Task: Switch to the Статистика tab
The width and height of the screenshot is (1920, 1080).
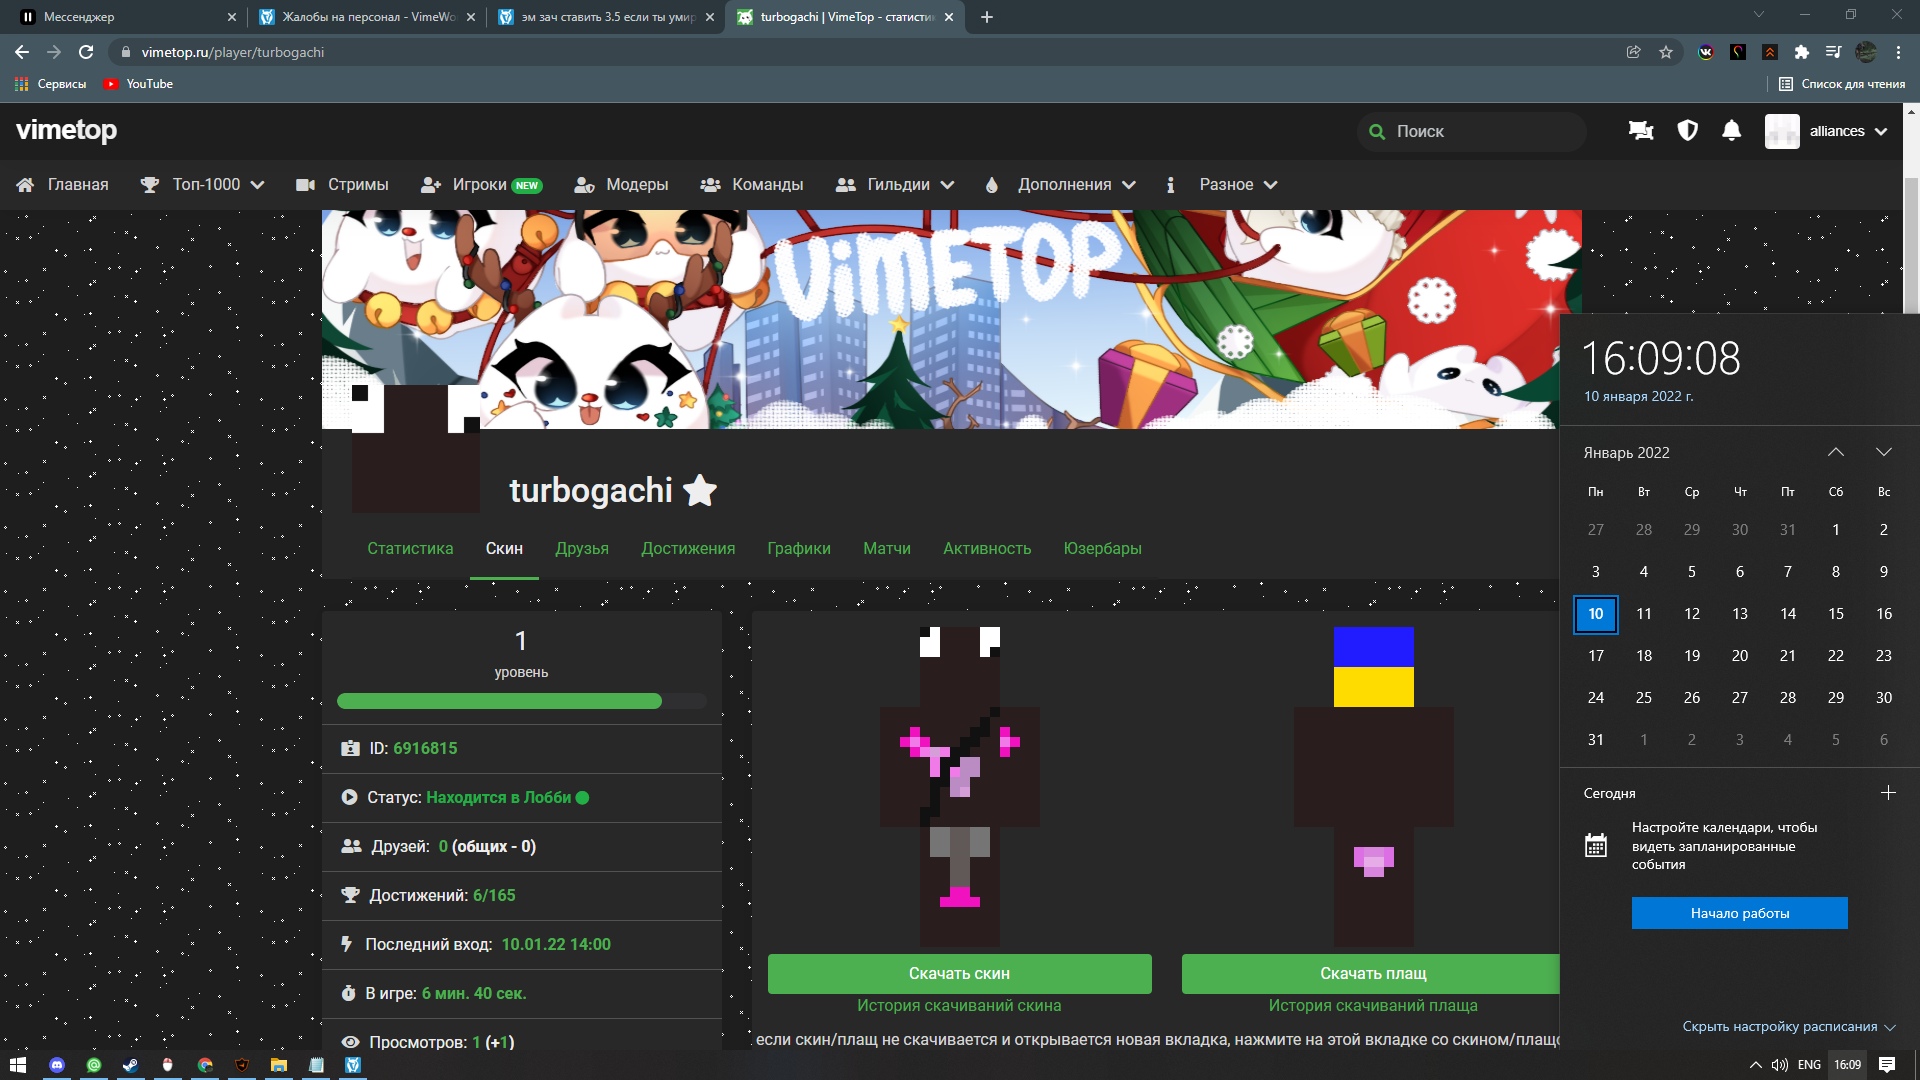Action: pos(410,548)
